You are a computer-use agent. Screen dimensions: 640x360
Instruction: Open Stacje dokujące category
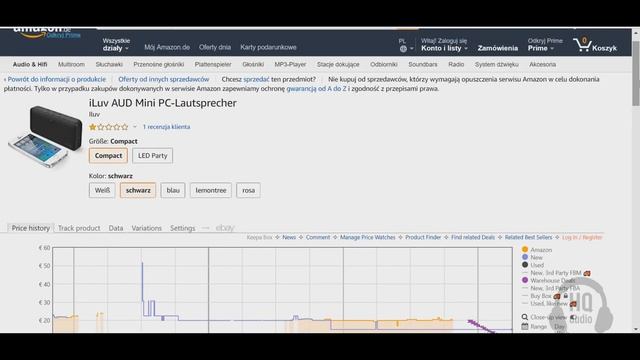coord(338,64)
